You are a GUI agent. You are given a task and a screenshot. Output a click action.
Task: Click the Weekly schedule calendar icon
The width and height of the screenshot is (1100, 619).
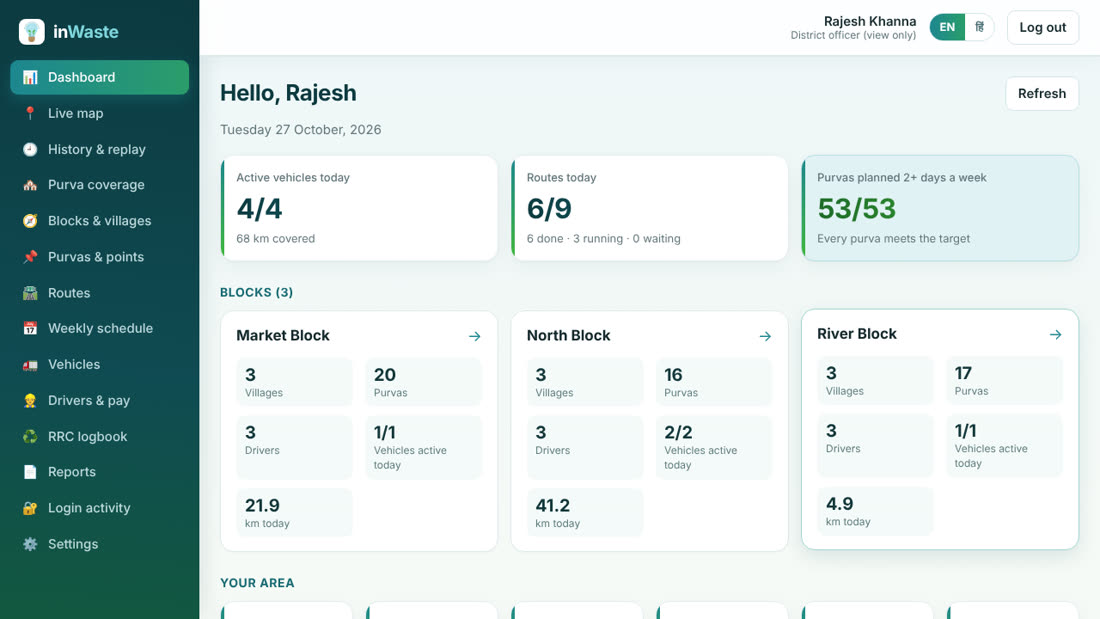coord(29,328)
